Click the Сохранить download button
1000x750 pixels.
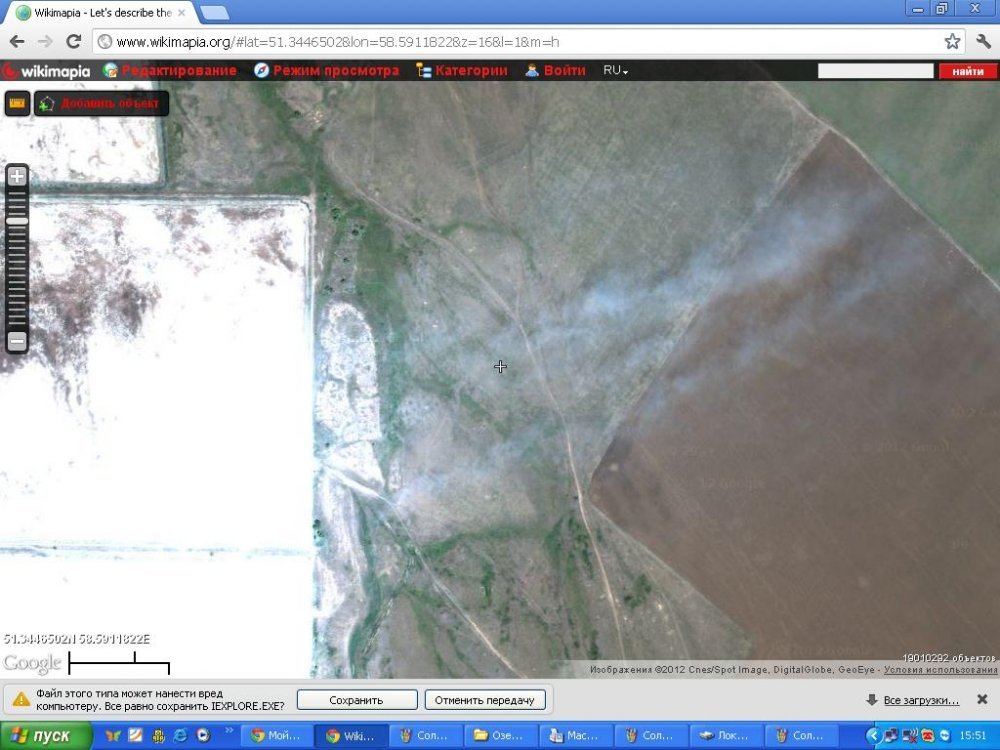point(357,700)
